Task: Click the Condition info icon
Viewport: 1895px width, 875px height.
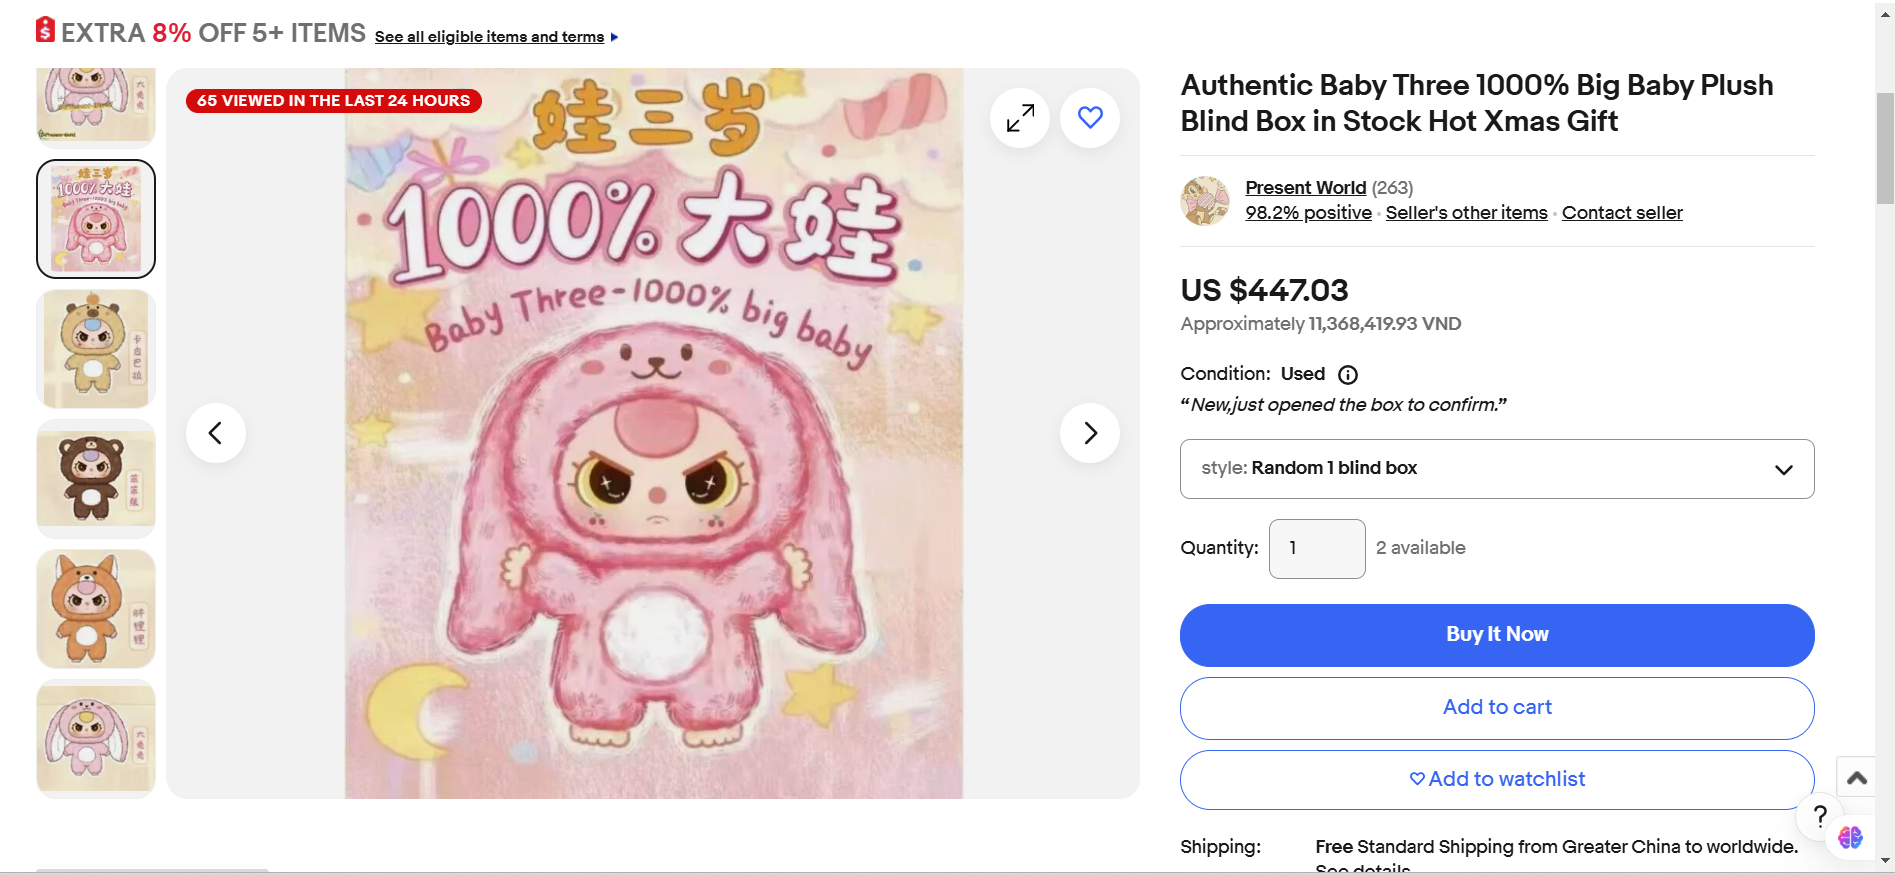Action: (1348, 375)
